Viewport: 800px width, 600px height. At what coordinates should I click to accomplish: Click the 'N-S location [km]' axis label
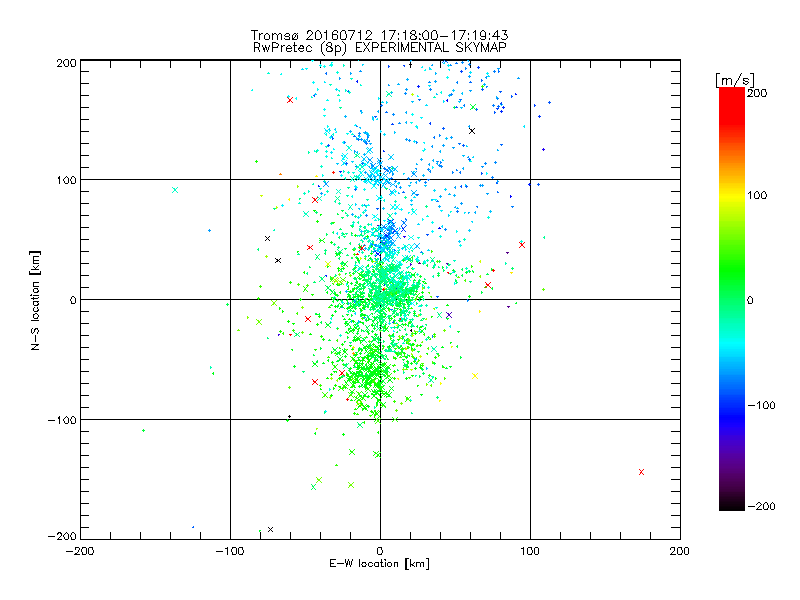point(35,301)
